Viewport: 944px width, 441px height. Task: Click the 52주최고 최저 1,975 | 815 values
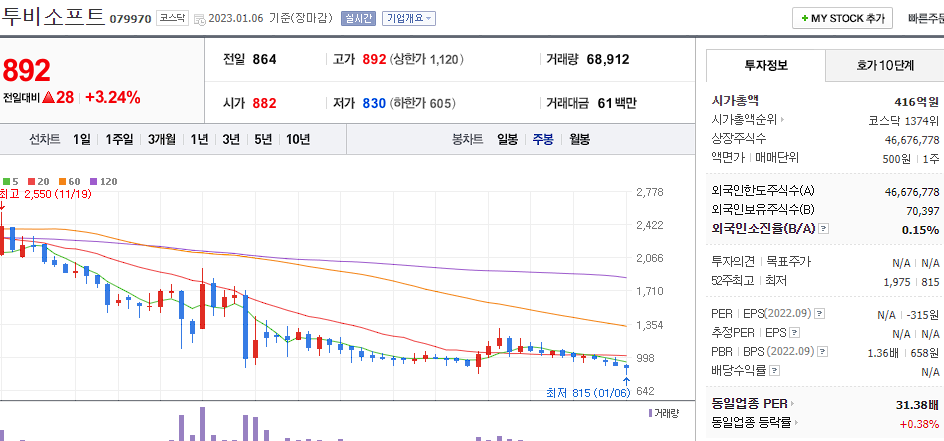pos(911,282)
